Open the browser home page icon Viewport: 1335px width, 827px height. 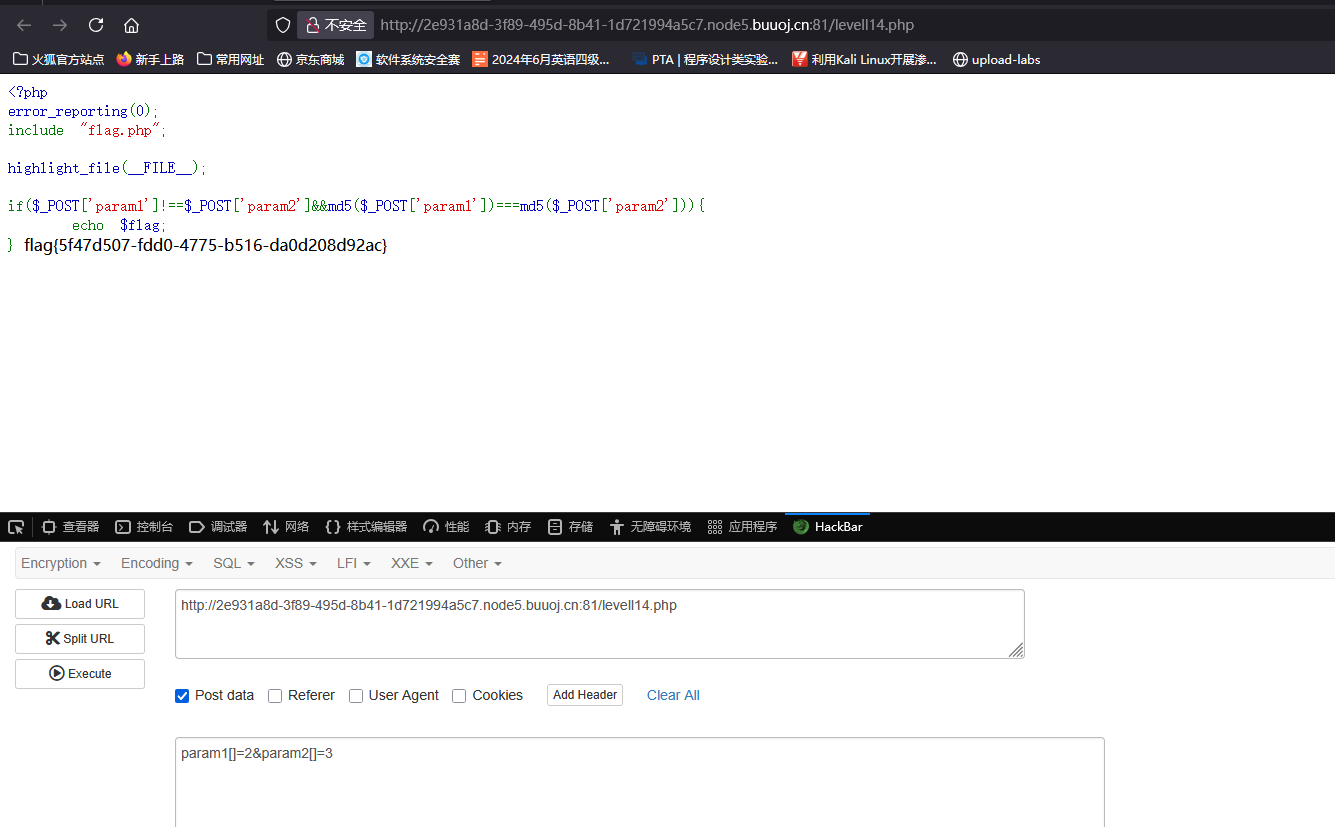point(131,25)
